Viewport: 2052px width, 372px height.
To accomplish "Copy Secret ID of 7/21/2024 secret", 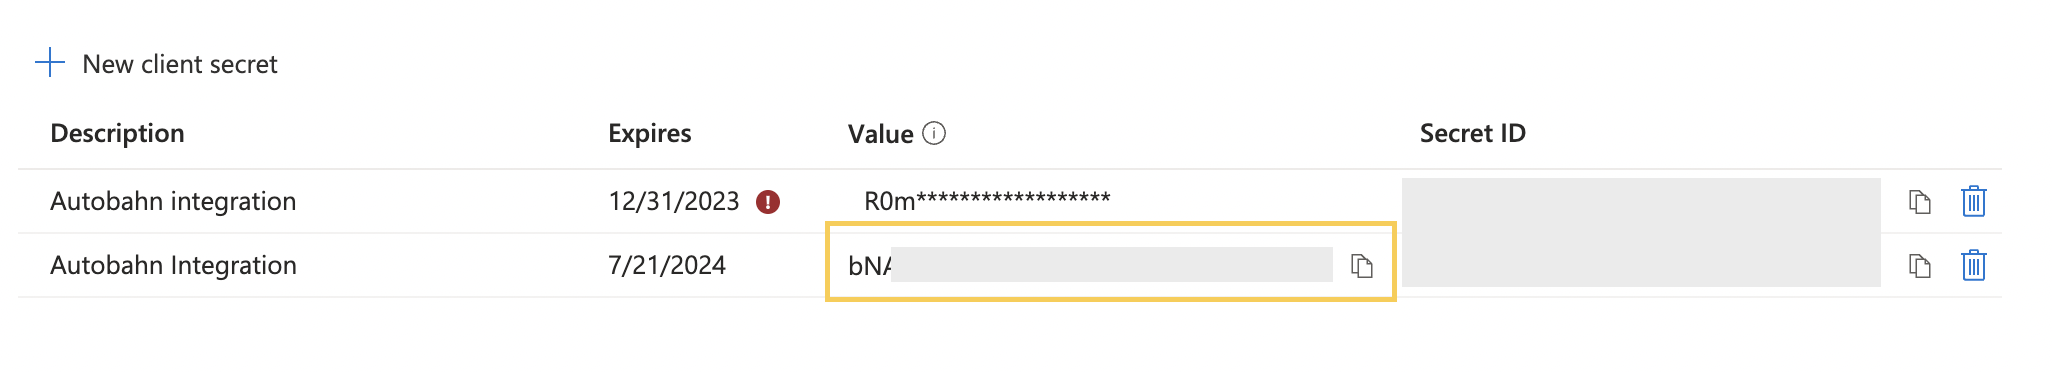I will [x=1919, y=266].
